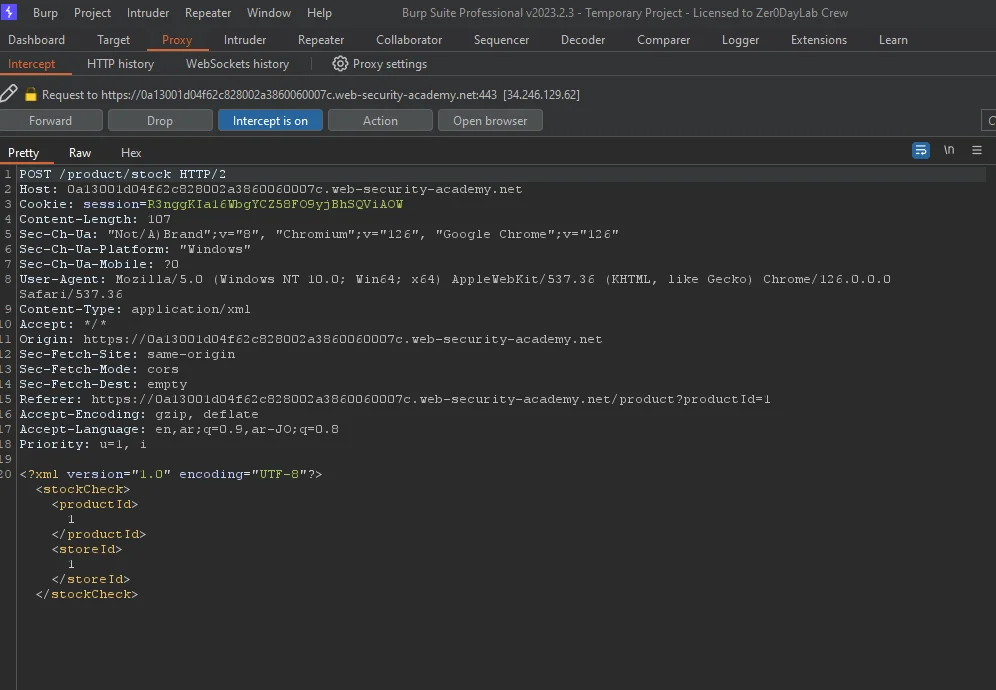Select the Pretty view tab

[x=24, y=152]
